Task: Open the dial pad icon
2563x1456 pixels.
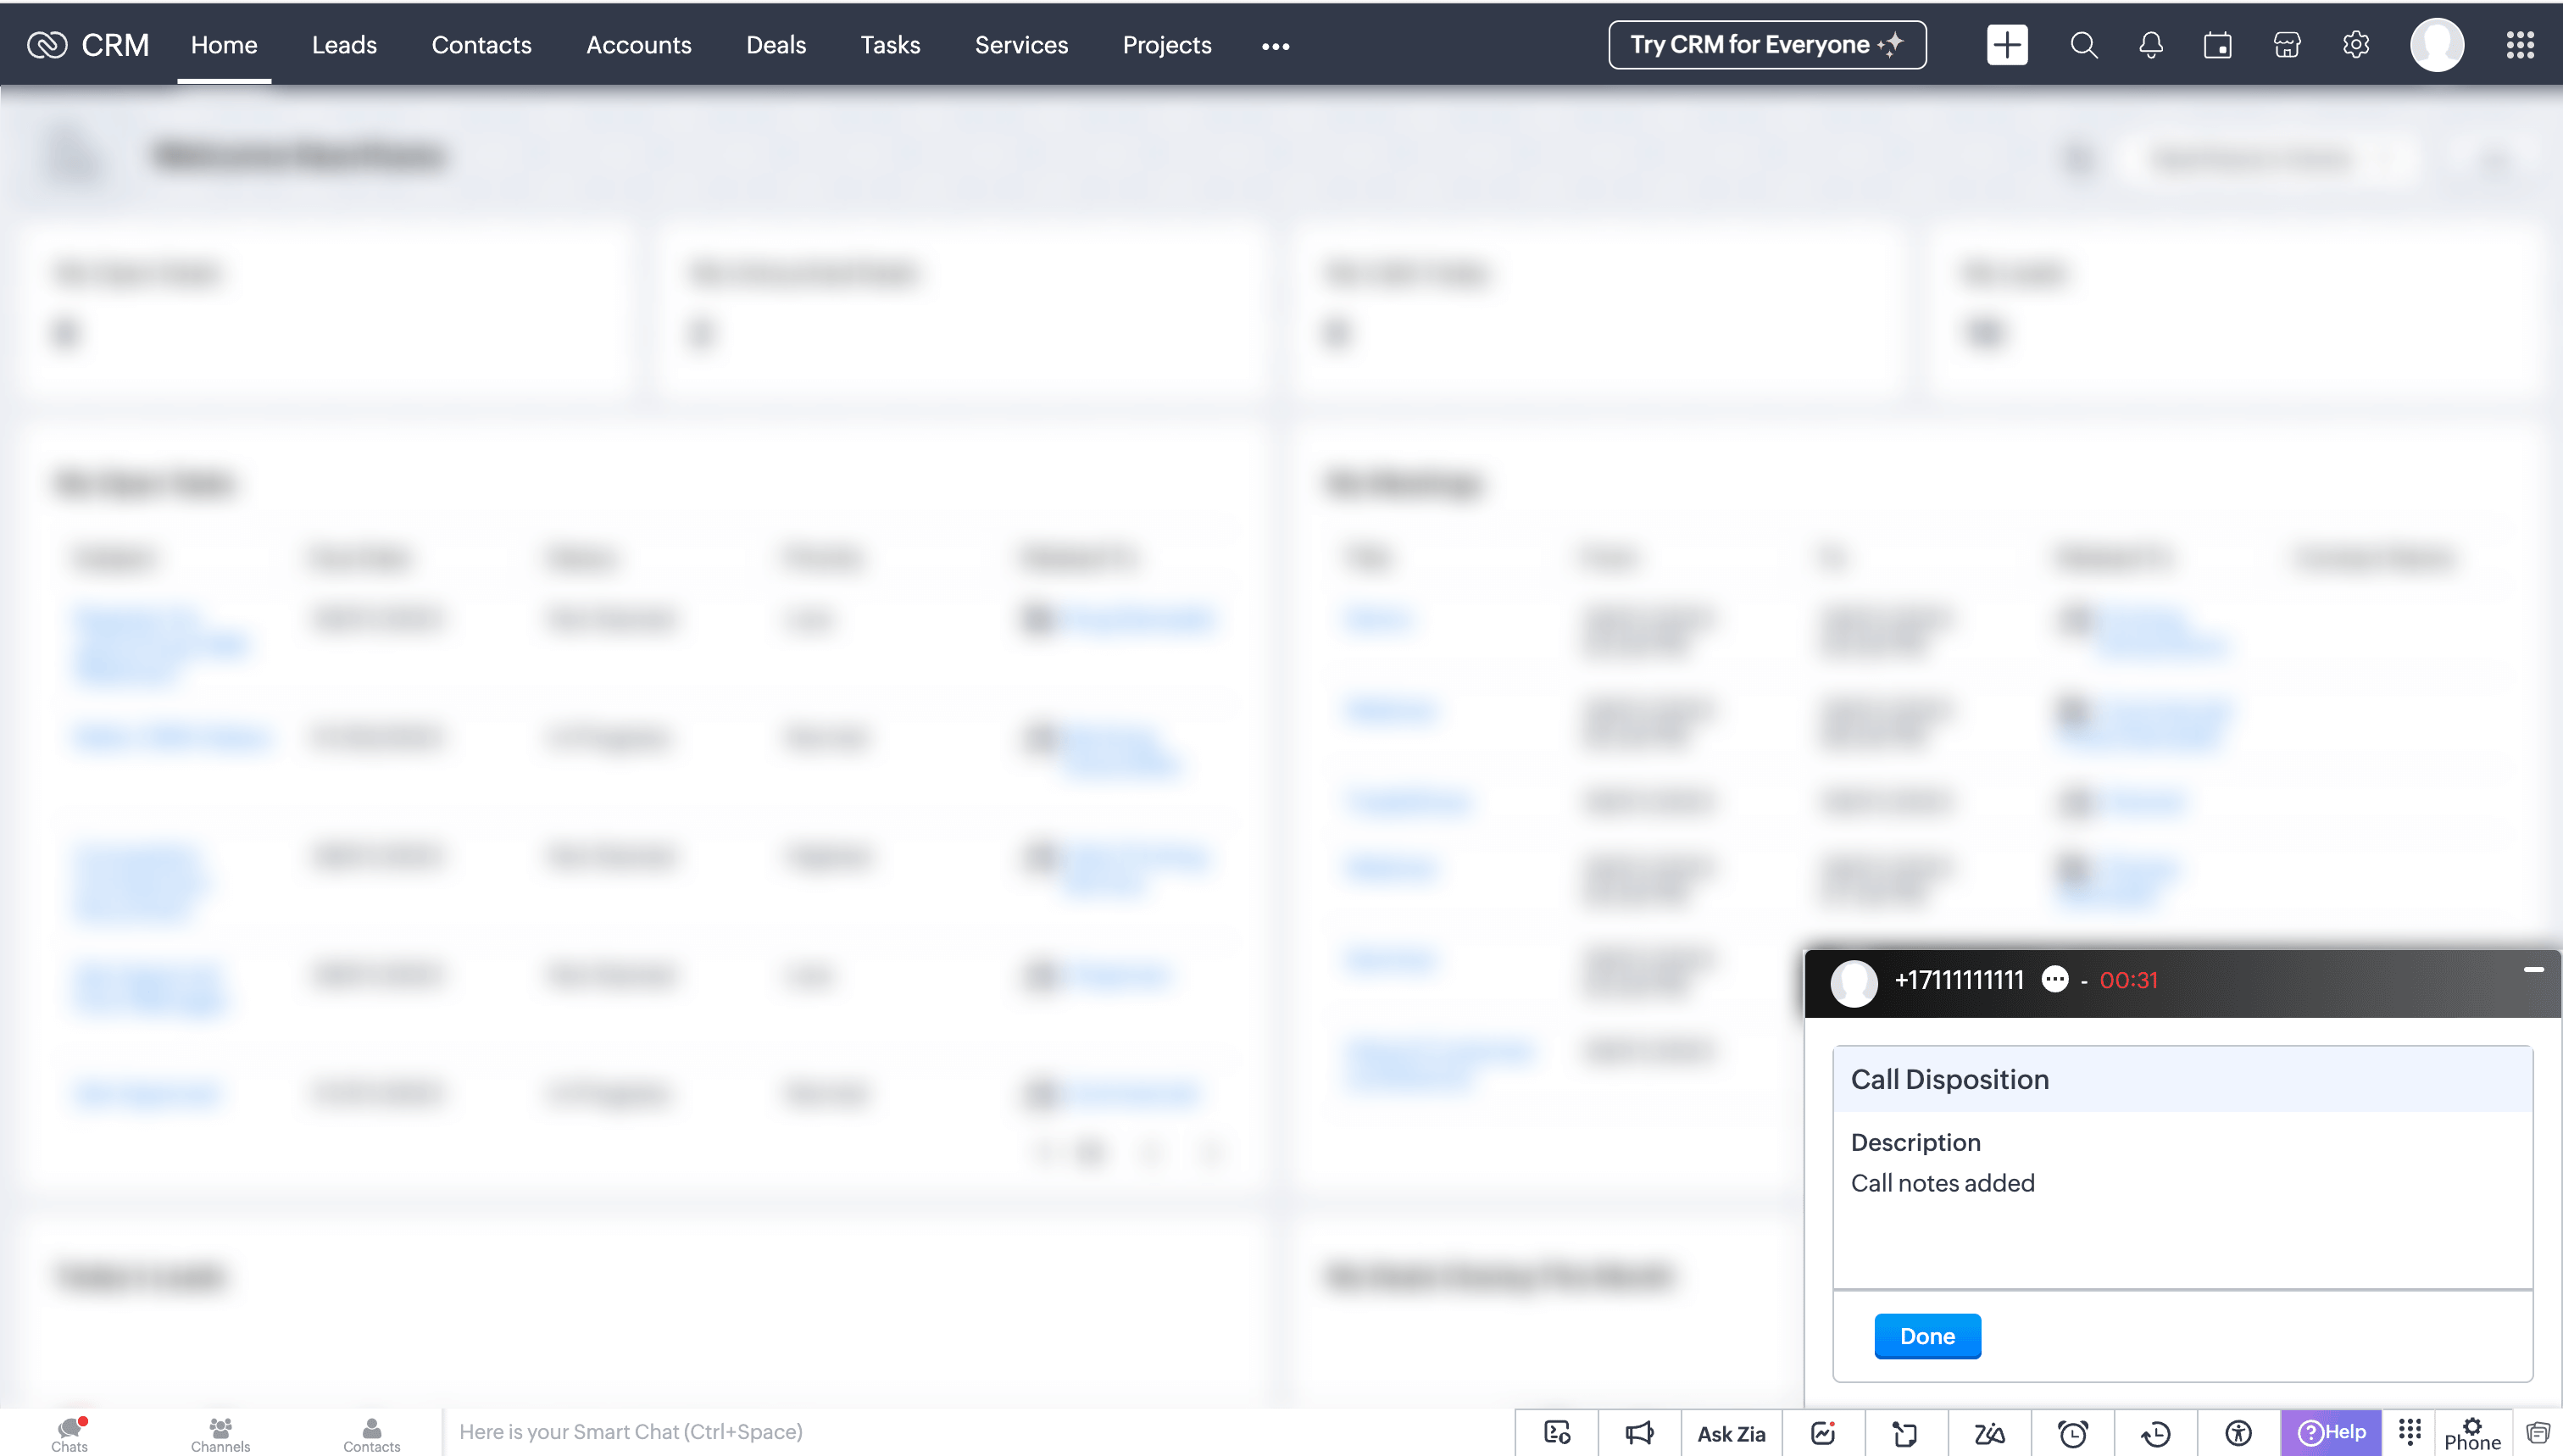Action: (x=2409, y=1431)
